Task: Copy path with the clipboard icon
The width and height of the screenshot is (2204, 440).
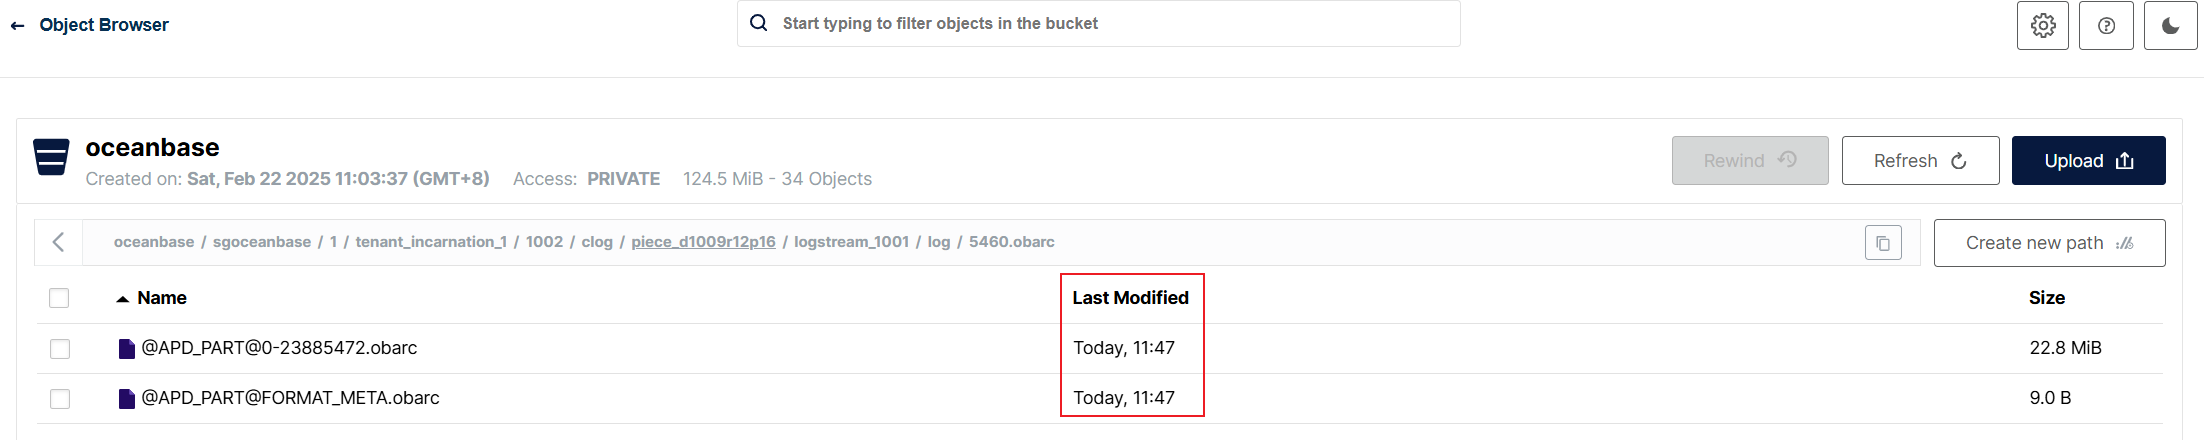Action: point(1883,243)
